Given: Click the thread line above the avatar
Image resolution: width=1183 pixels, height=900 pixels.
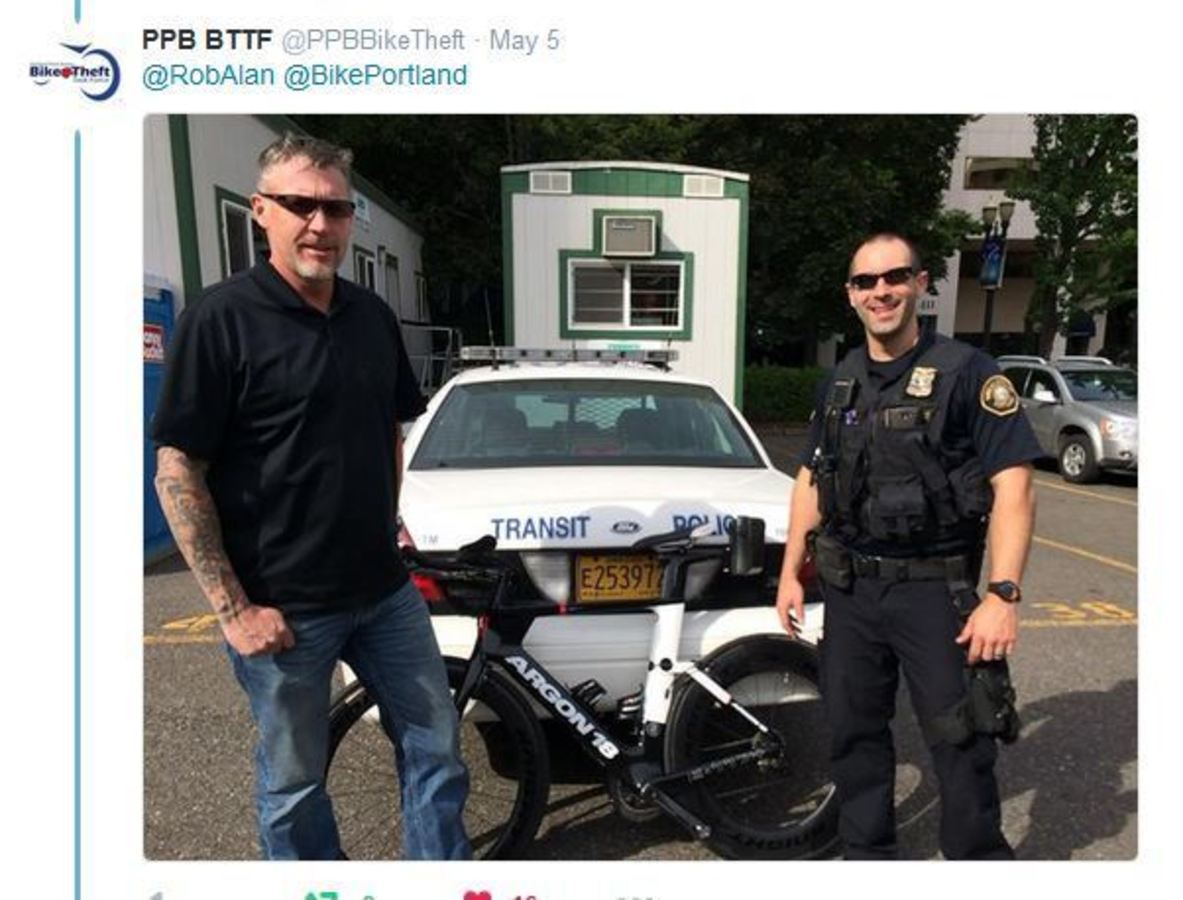Looking at the screenshot, I should (x=77, y=11).
